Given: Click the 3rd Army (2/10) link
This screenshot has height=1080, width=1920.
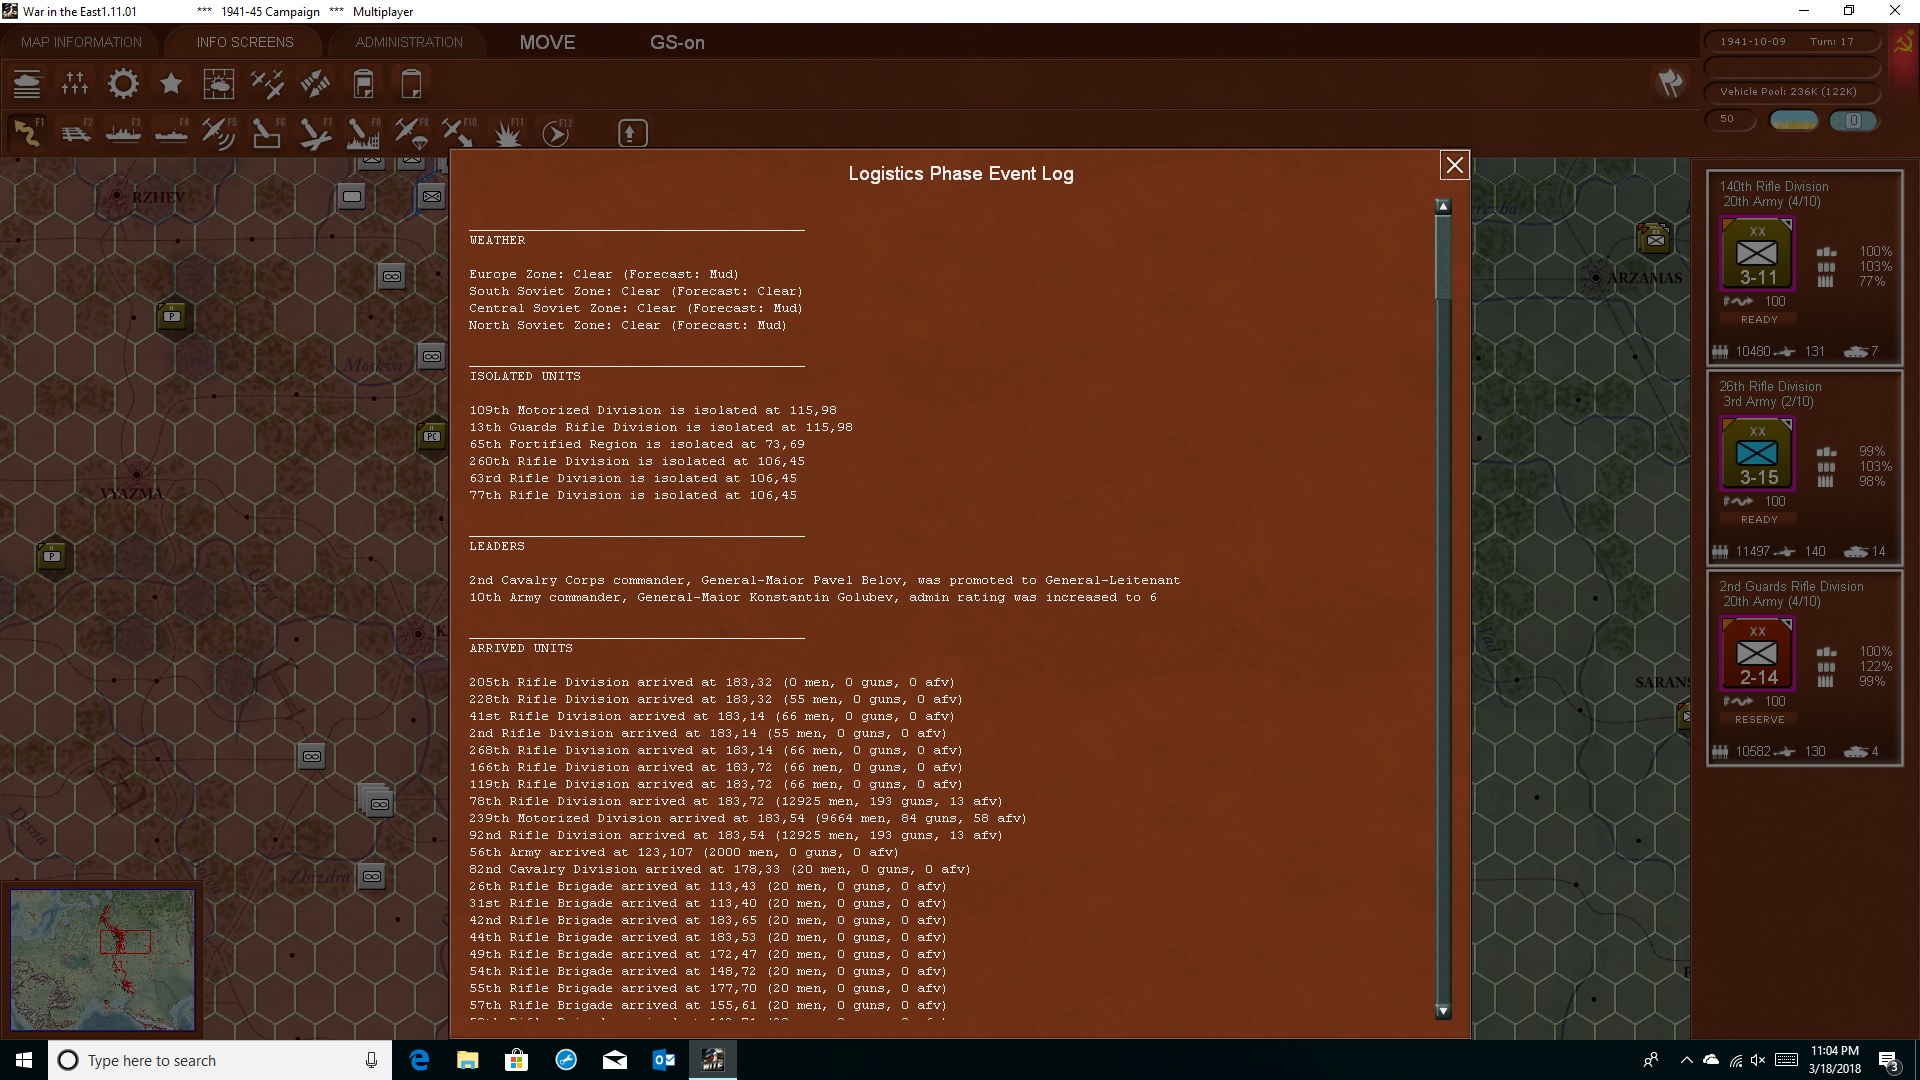Looking at the screenshot, I should pyautogui.click(x=1768, y=402).
